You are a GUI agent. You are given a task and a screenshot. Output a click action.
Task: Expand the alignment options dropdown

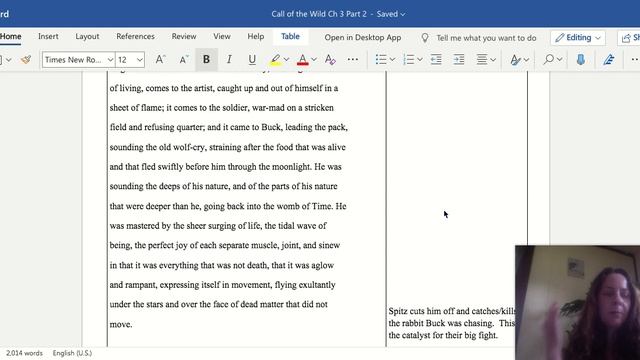493,60
